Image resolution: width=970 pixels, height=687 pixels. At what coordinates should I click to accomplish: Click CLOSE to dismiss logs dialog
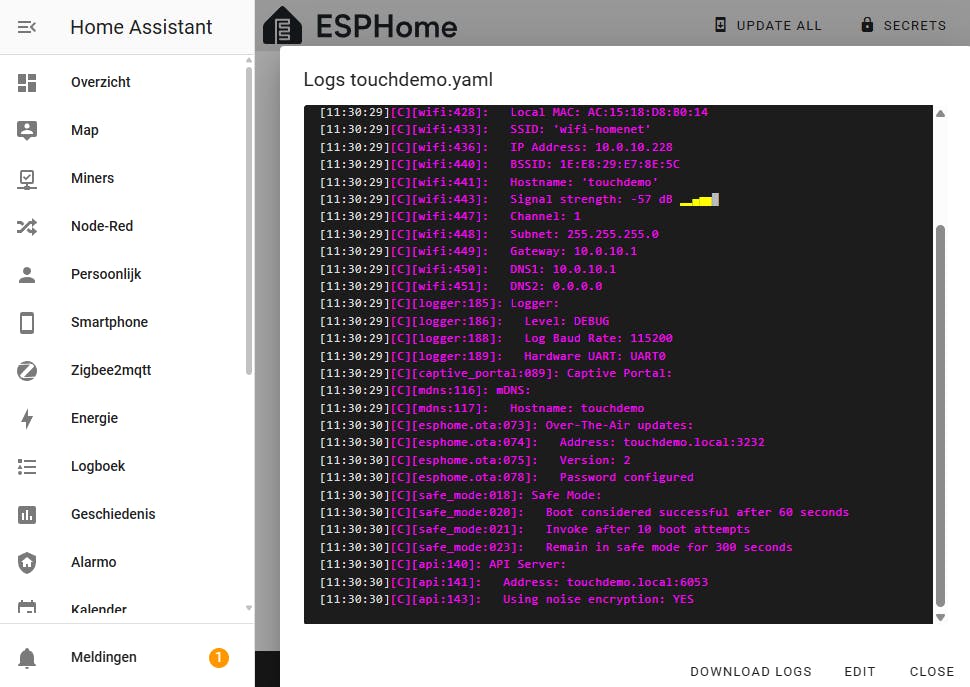pos(932,672)
